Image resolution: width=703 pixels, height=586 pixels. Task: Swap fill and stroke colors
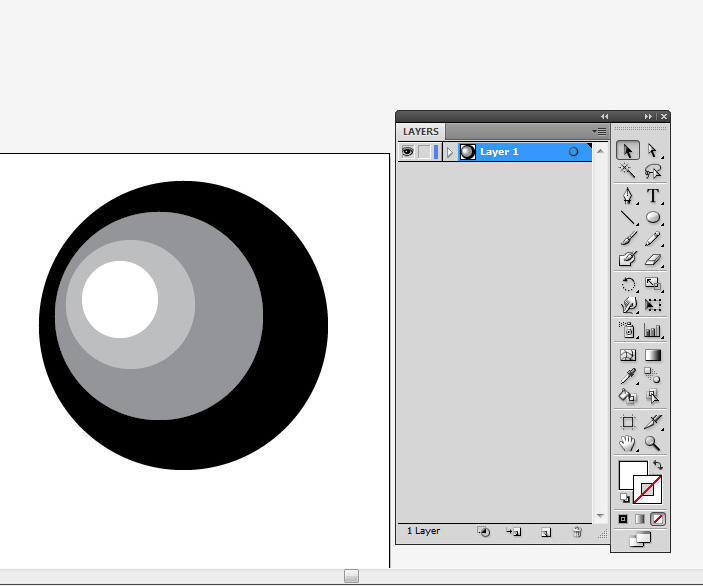tap(657, 466)
